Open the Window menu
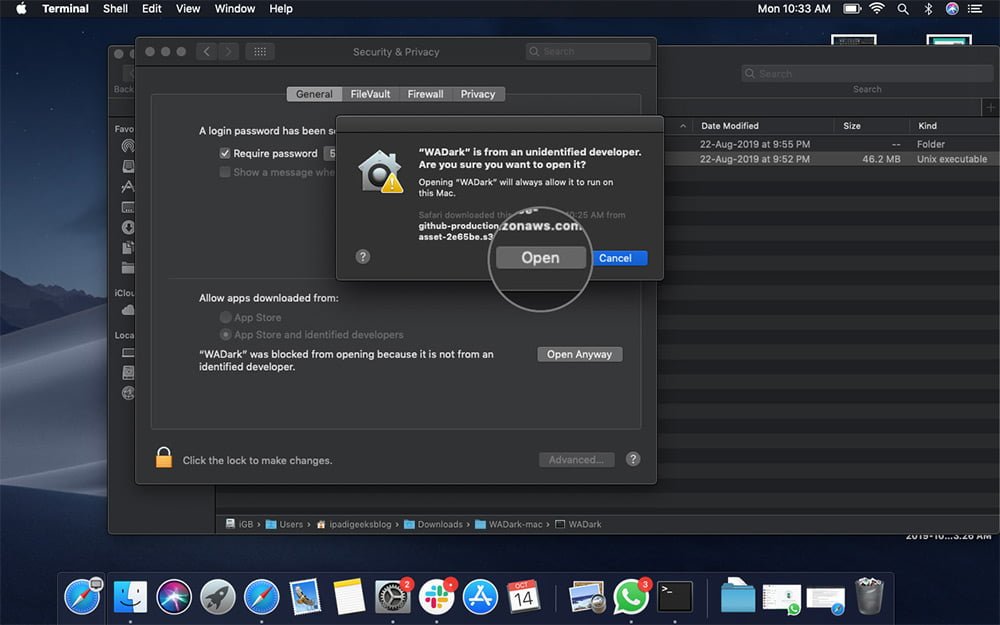 coord(235,9)
